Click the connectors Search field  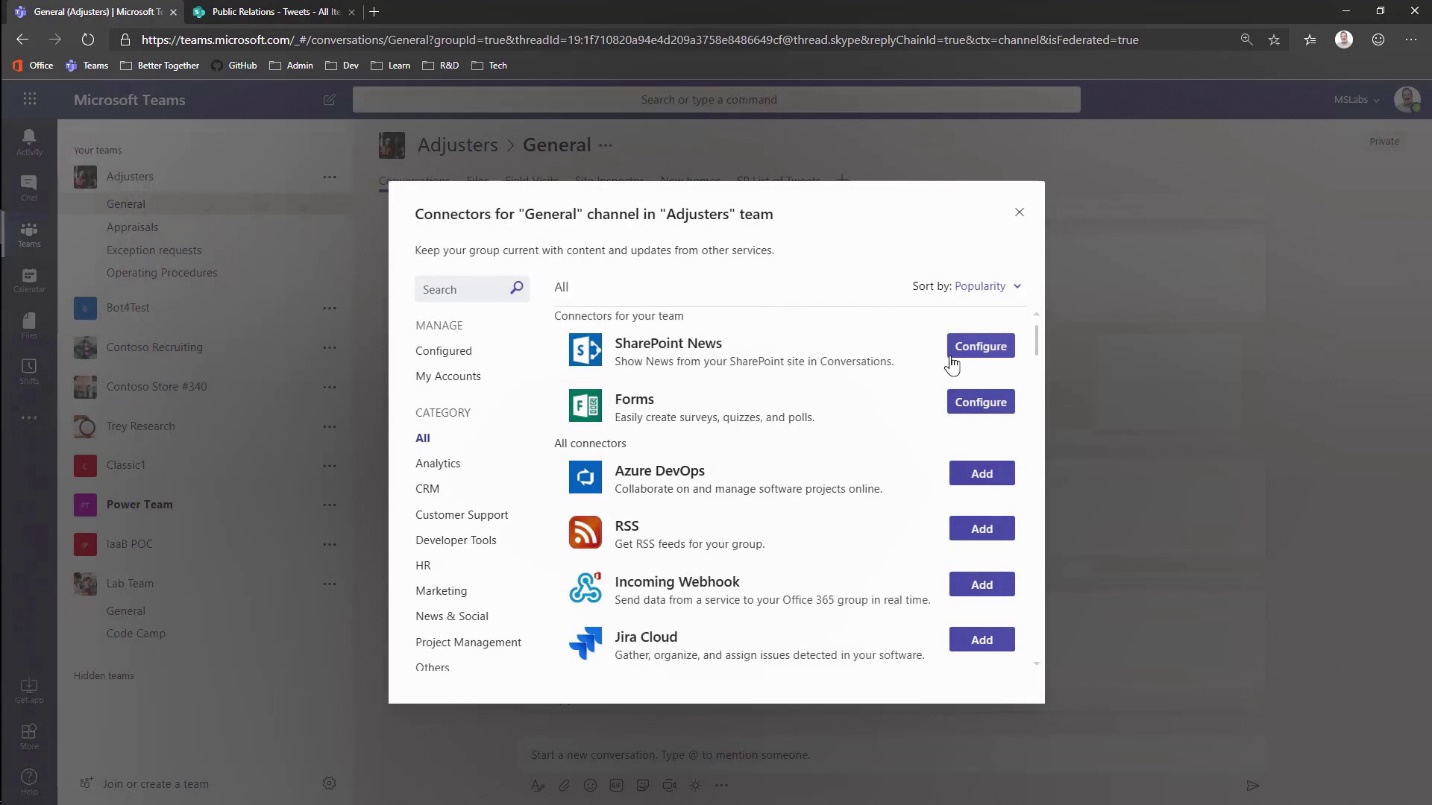pyautogui.click(x=471, y=289)
